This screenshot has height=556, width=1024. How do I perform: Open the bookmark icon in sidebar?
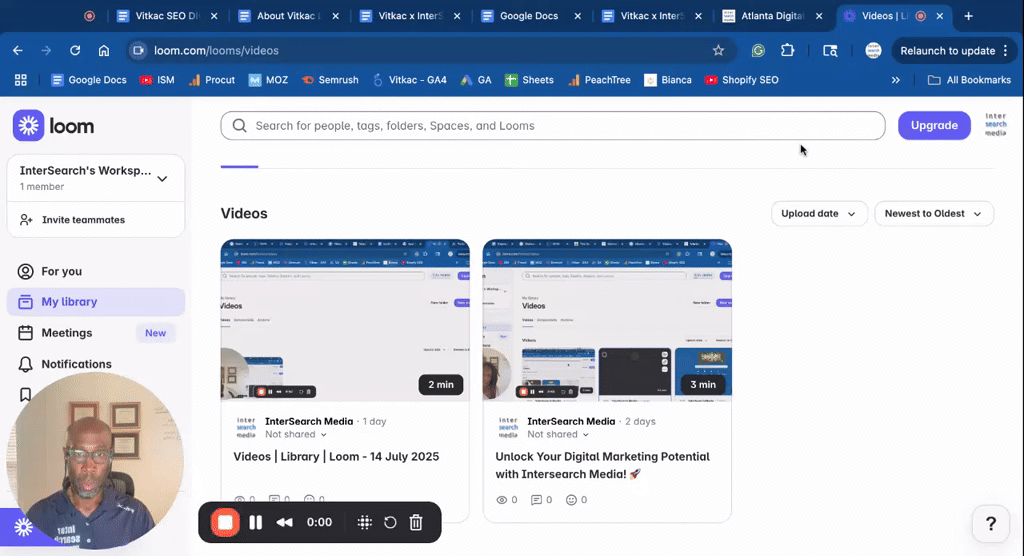[25, 395]
